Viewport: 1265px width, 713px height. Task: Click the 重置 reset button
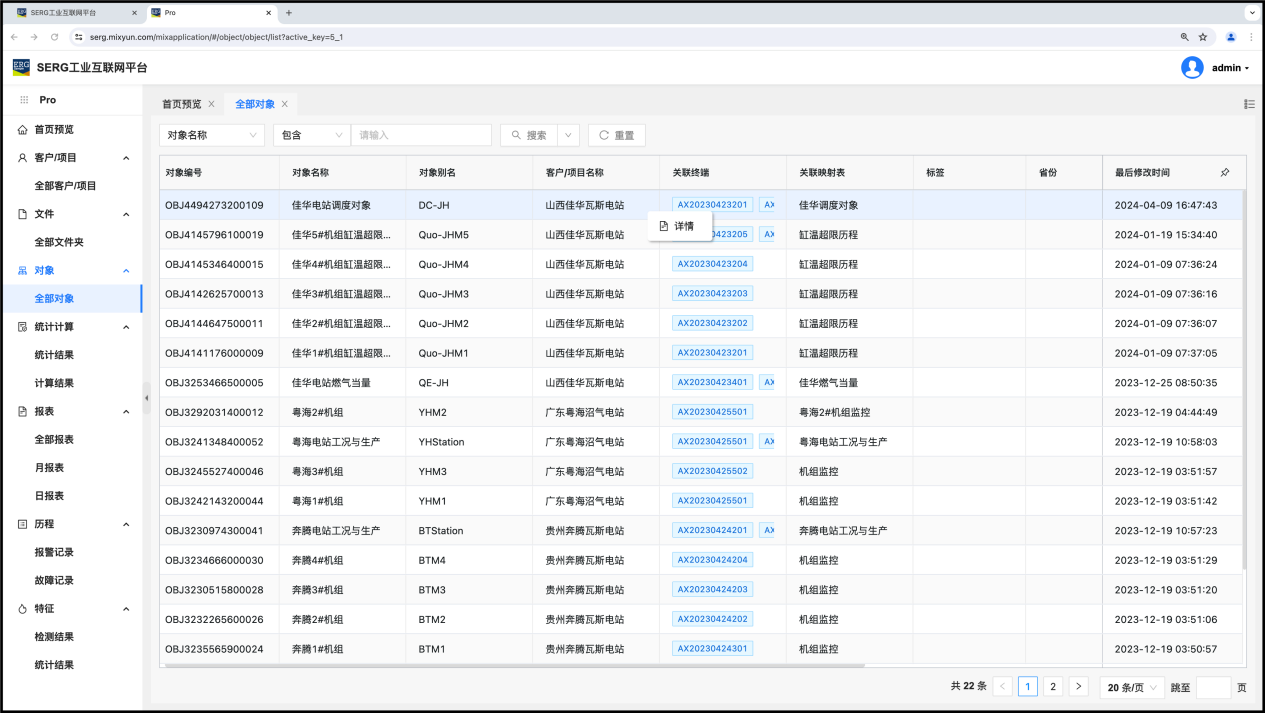(x=616, y=135)
